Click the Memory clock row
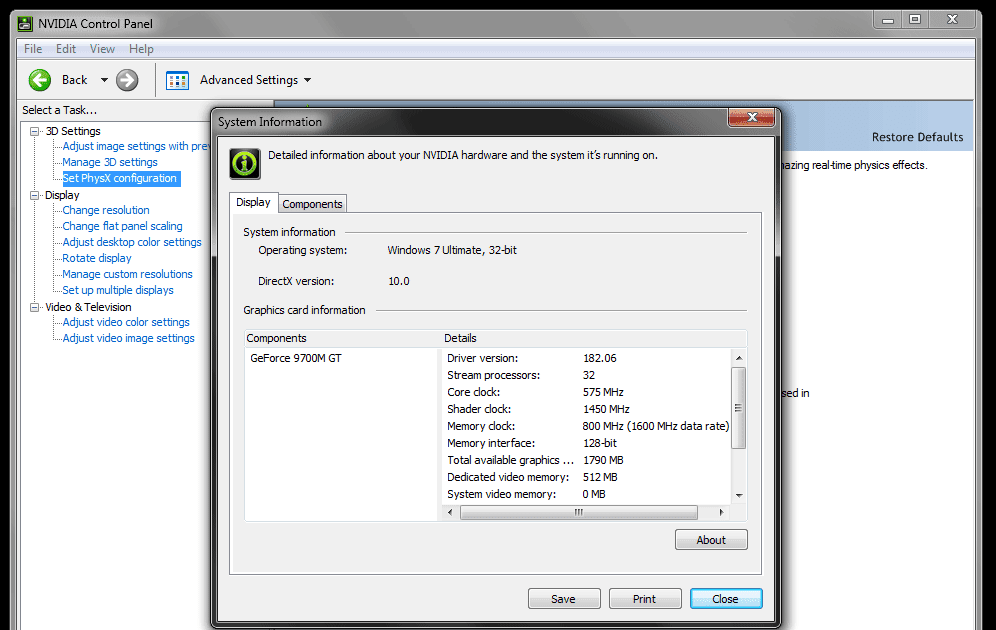This screenshot has height=630, width=996. pos(588,426)
